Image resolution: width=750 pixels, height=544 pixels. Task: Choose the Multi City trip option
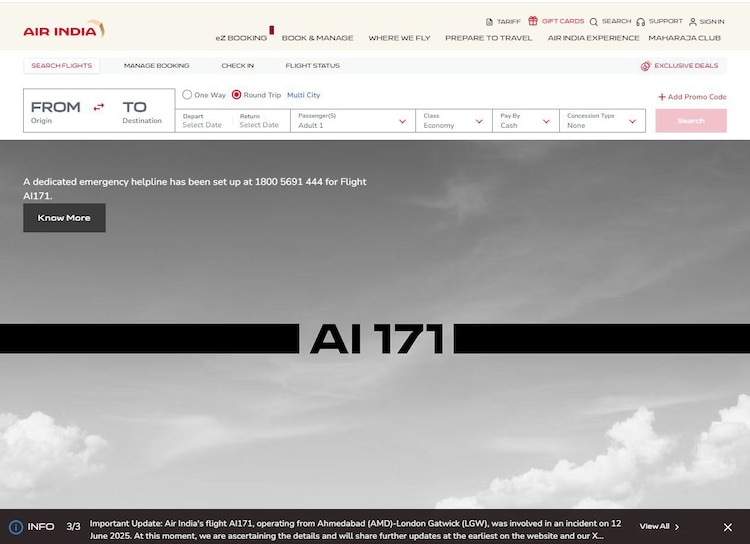point(303,95)
